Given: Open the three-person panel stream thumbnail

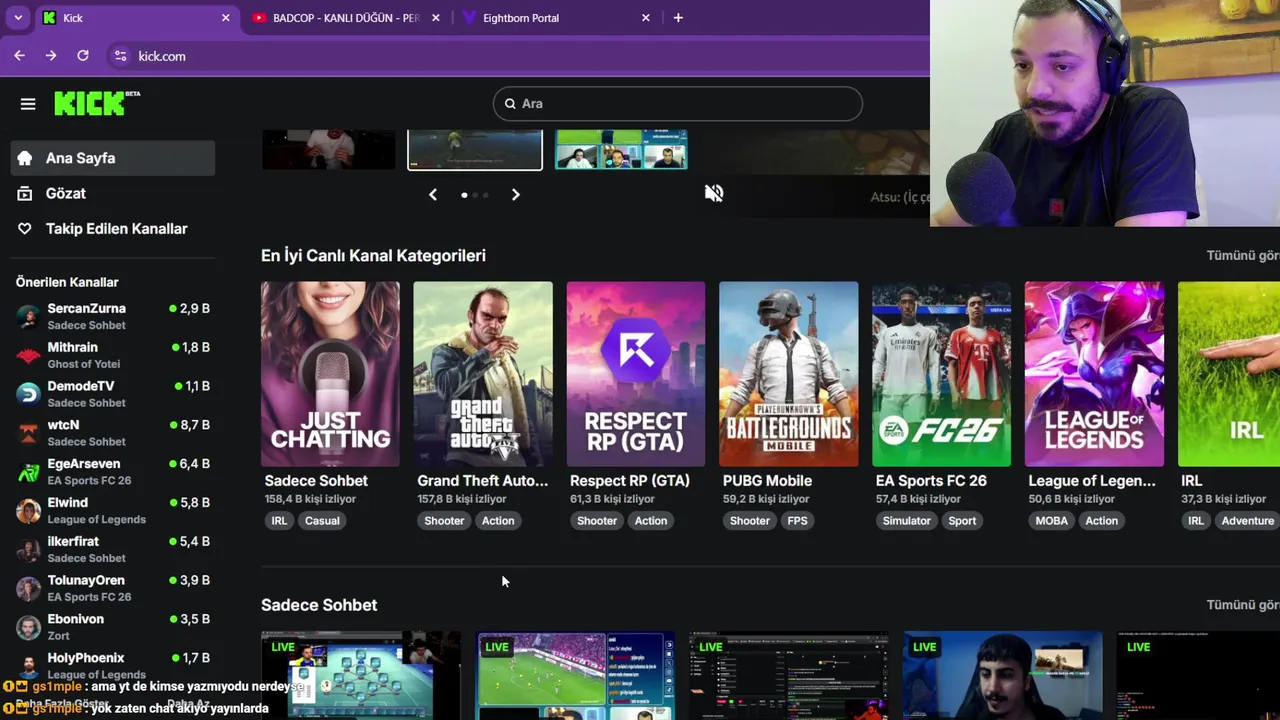Looking at the screenshot, I should tap(621, 149).
